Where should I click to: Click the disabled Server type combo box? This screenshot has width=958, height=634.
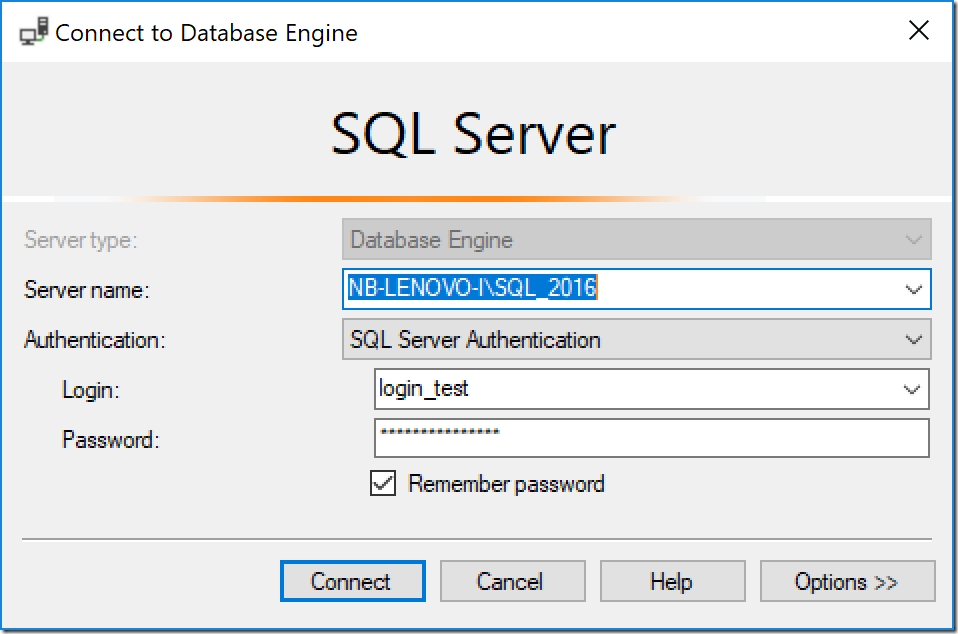pyautogui.click(x=637, y=239)
